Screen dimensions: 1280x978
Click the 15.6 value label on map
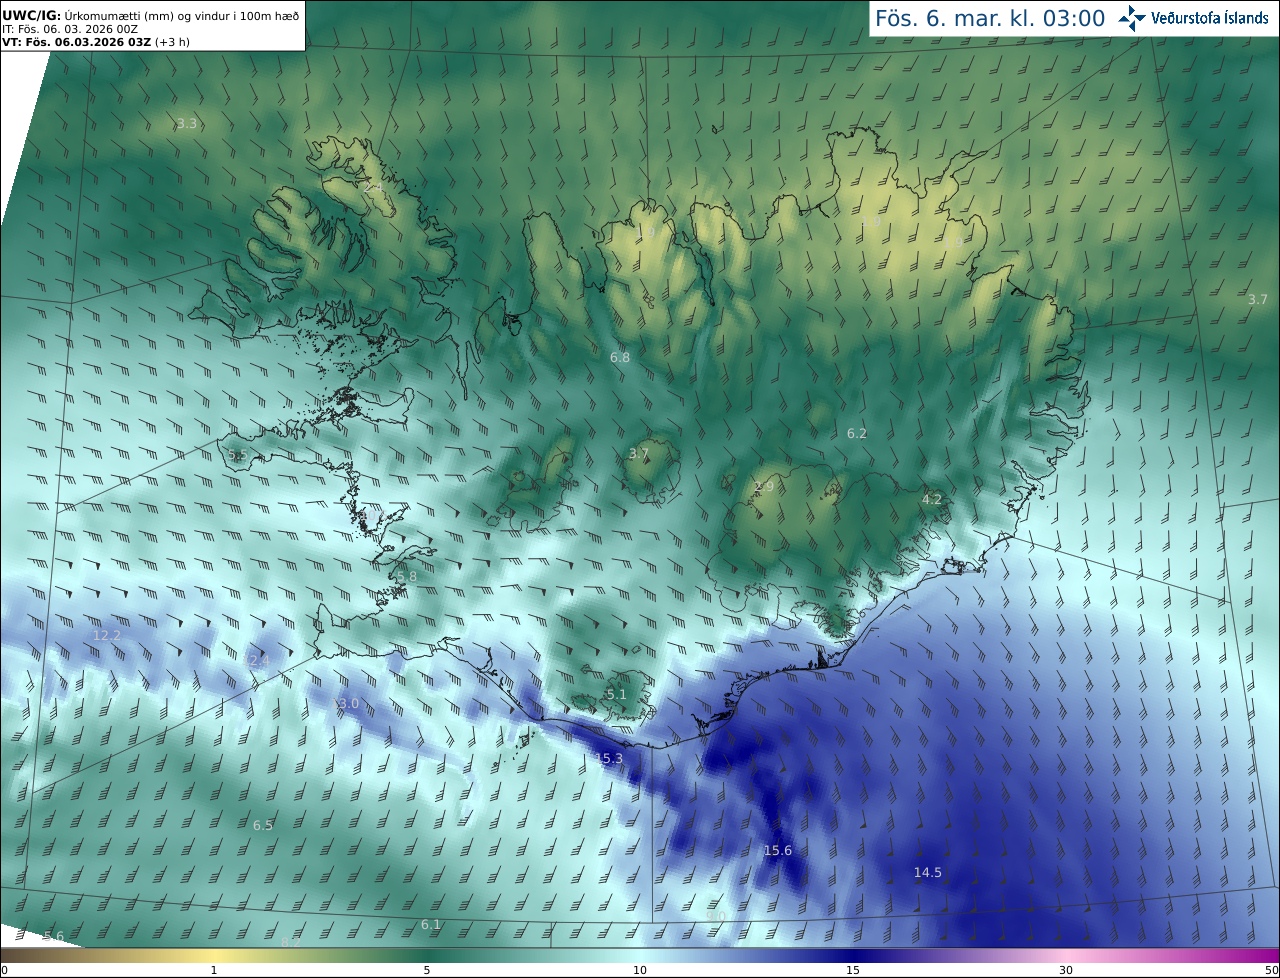coord(778,851)
